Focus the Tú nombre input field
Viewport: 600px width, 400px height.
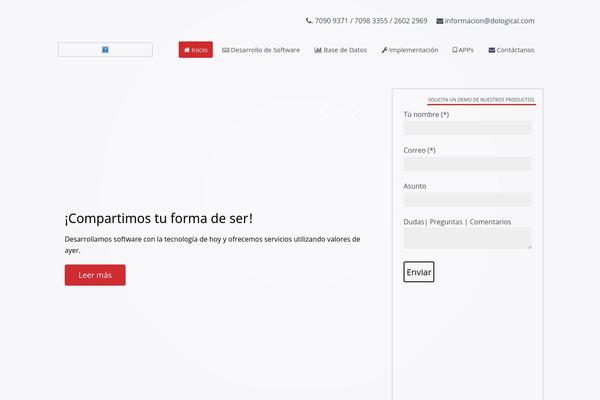click(x=468, y=128)
